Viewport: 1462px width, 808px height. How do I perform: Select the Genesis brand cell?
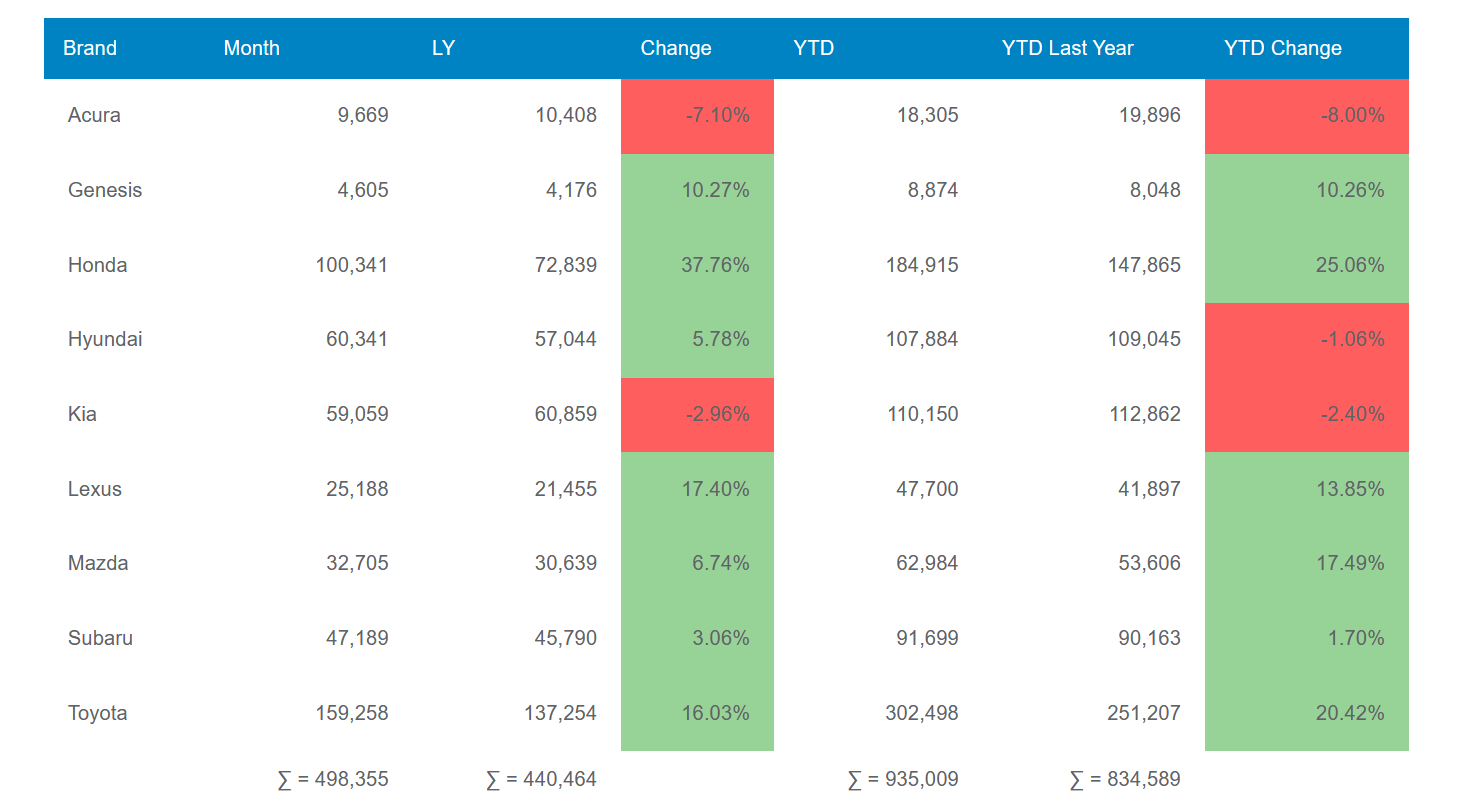(x=105, y=190)
